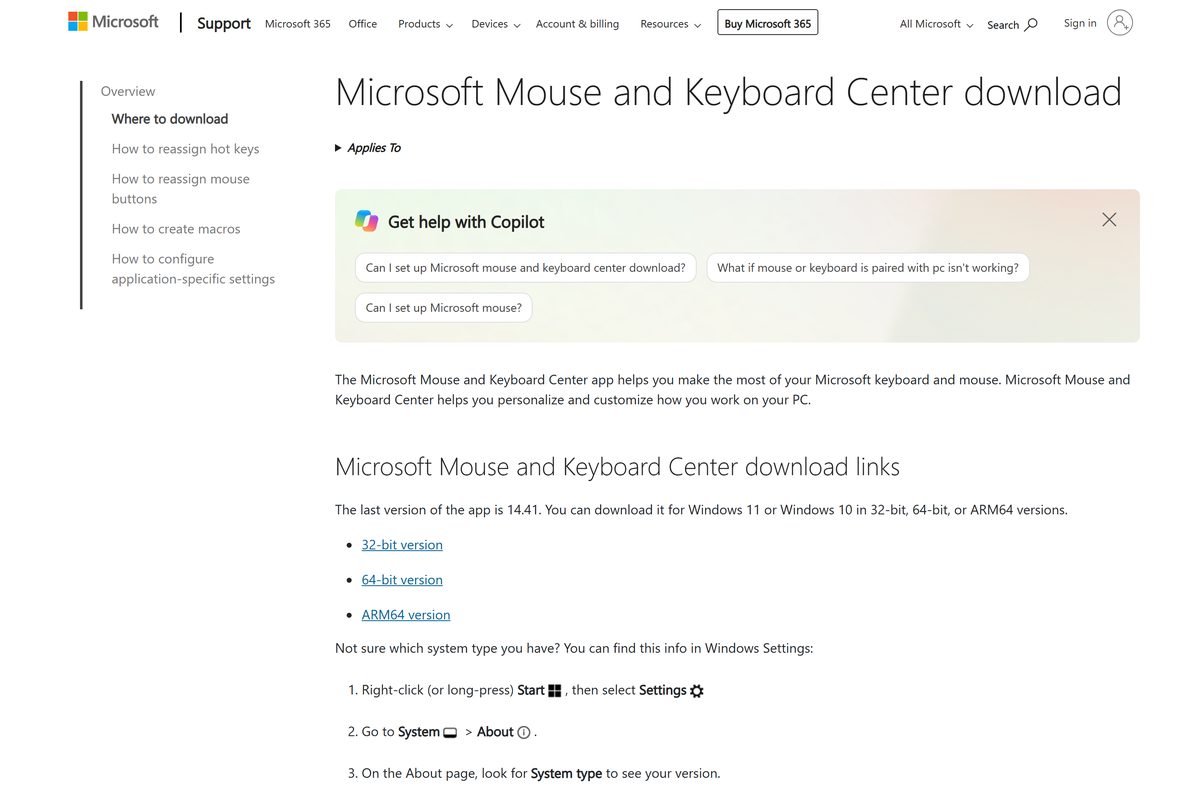The height and width of the screenshot is (792, 1200).
Task: Close the Copilot help panel
Action: pyautogui.click(x=1109, y=219)
